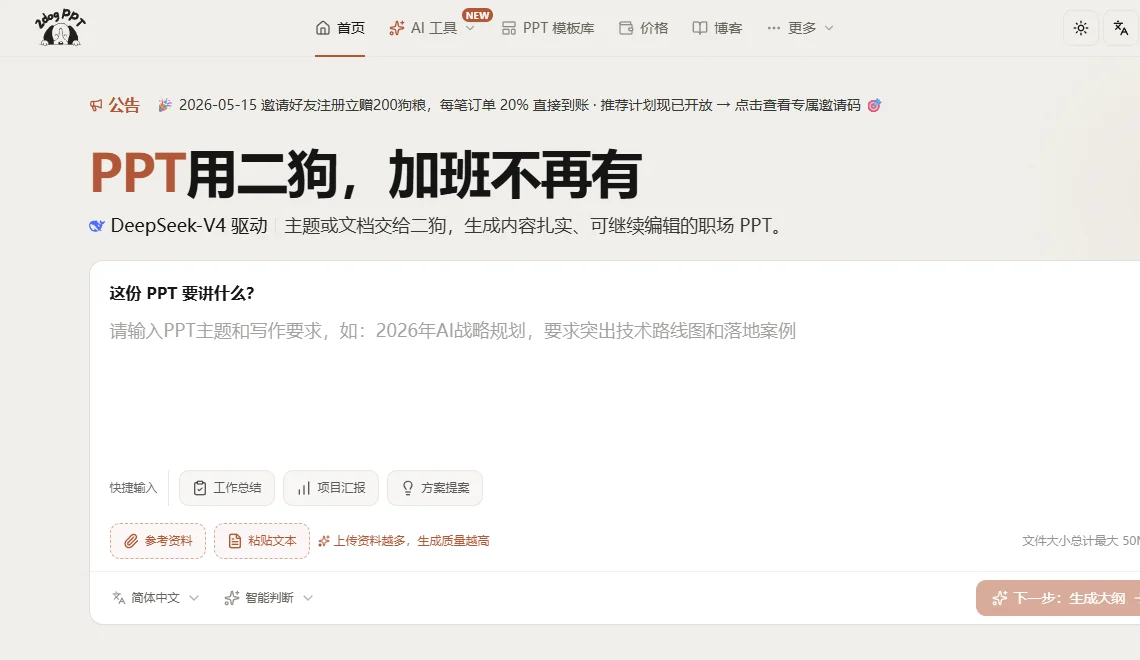The image size is (1140, 660).
Task: Click the 公告 megaphone icon
Action: pyautogui.click(x=96, y=105)
